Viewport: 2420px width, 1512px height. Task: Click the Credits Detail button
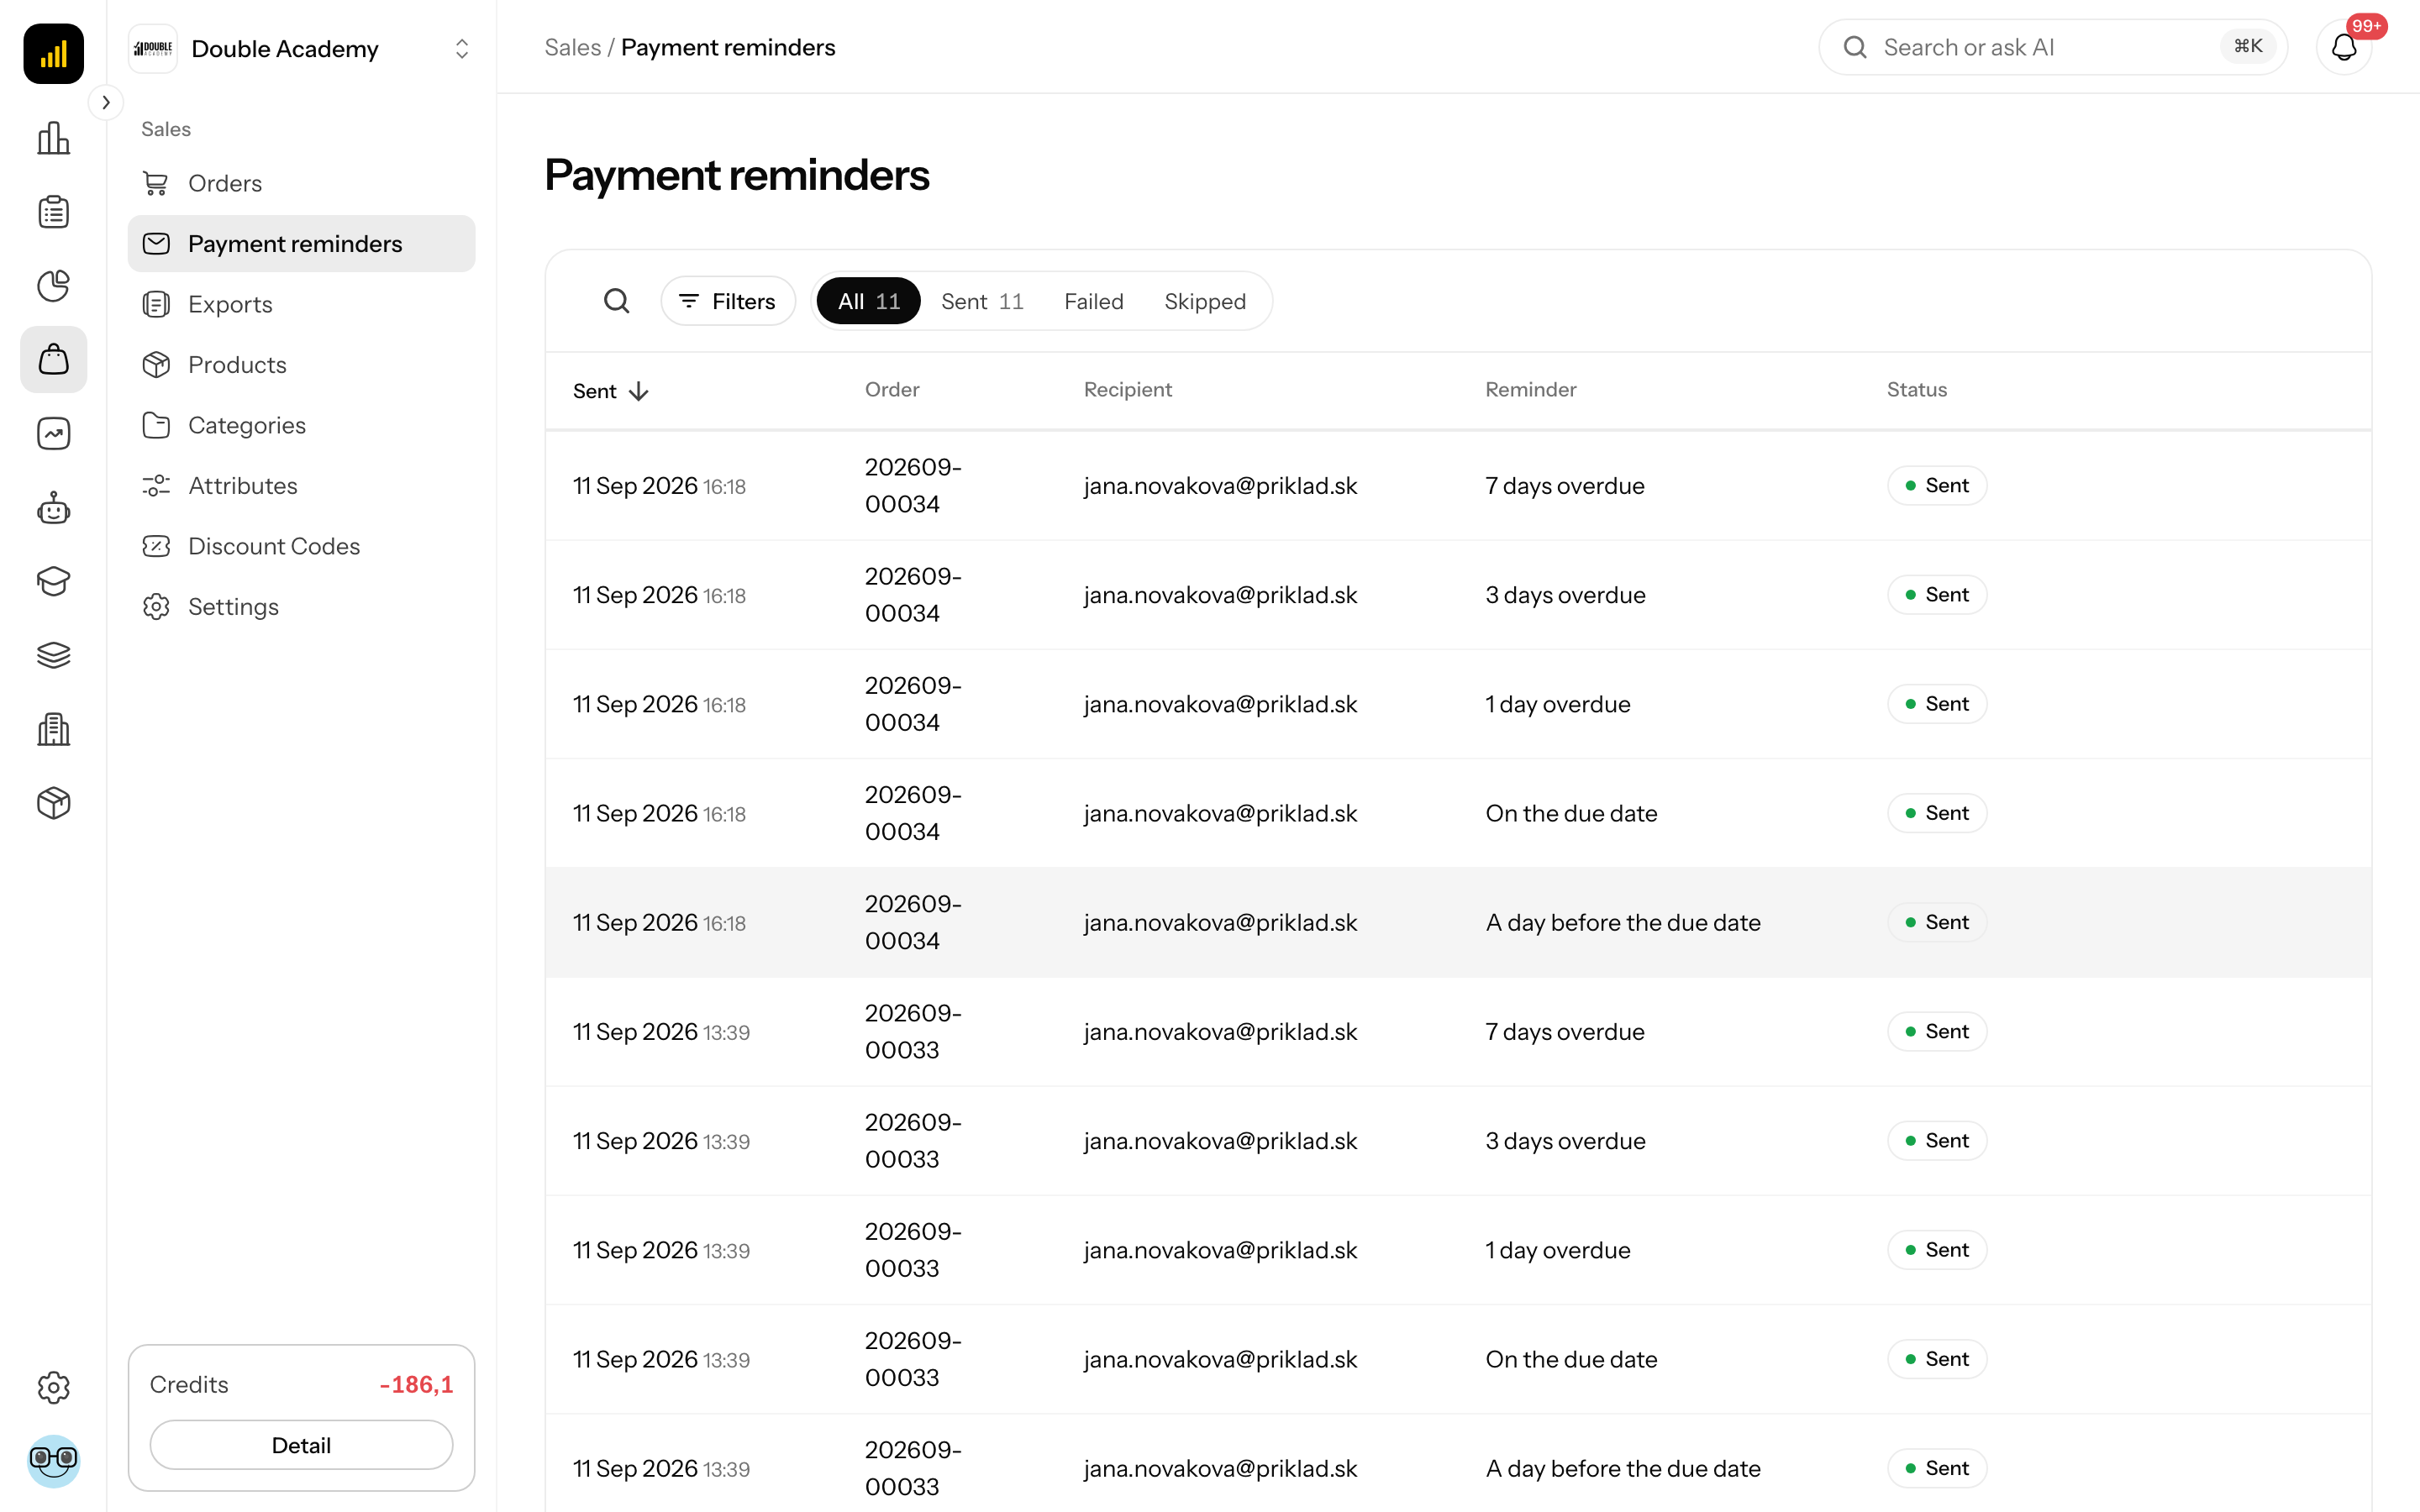pyautogui.click(x=301, y=1445)
